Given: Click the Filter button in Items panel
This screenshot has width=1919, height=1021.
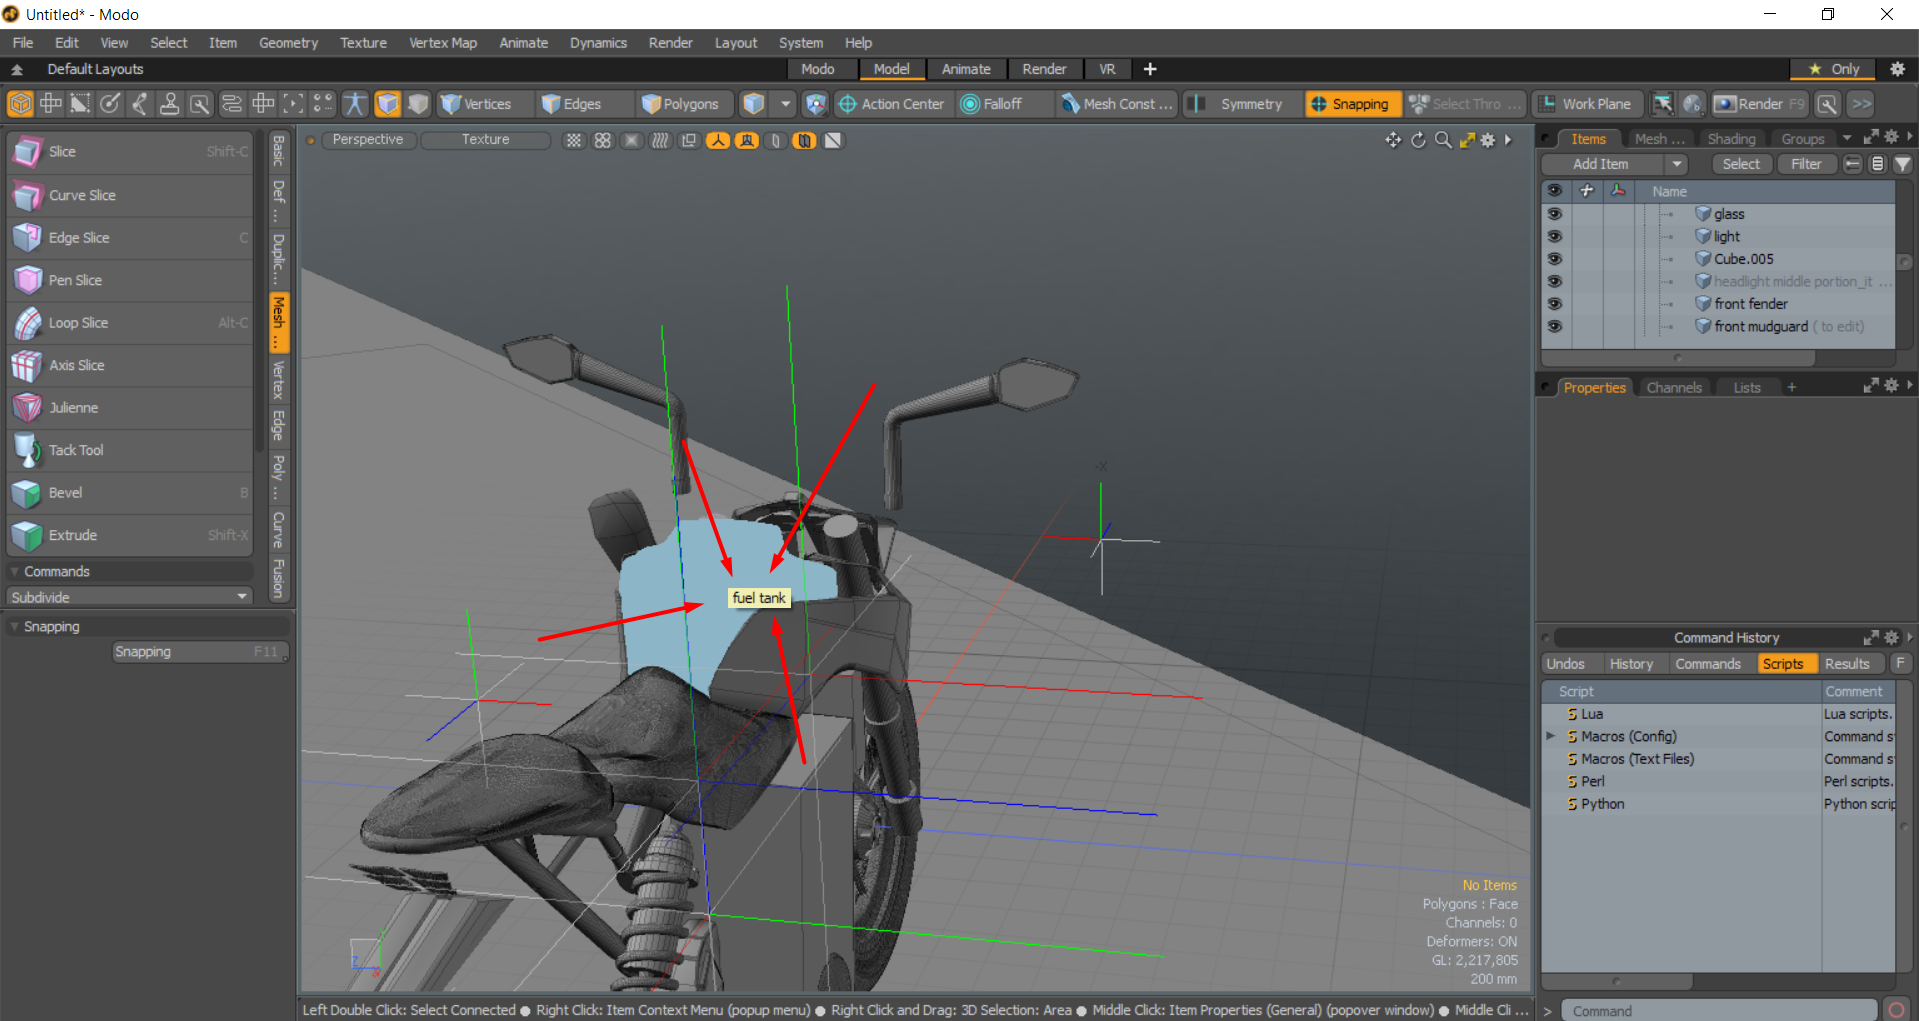Looking at the screenshot, I should (1806, 164).
